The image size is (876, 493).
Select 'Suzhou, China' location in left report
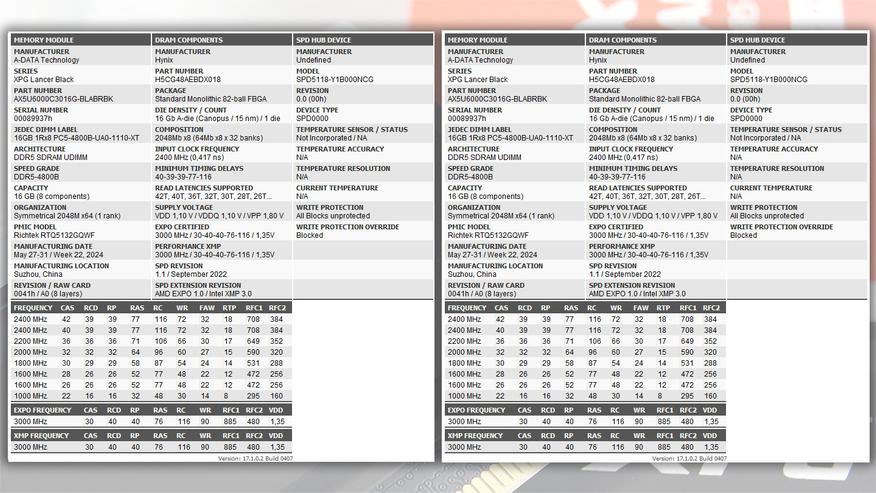click(38, 274)
